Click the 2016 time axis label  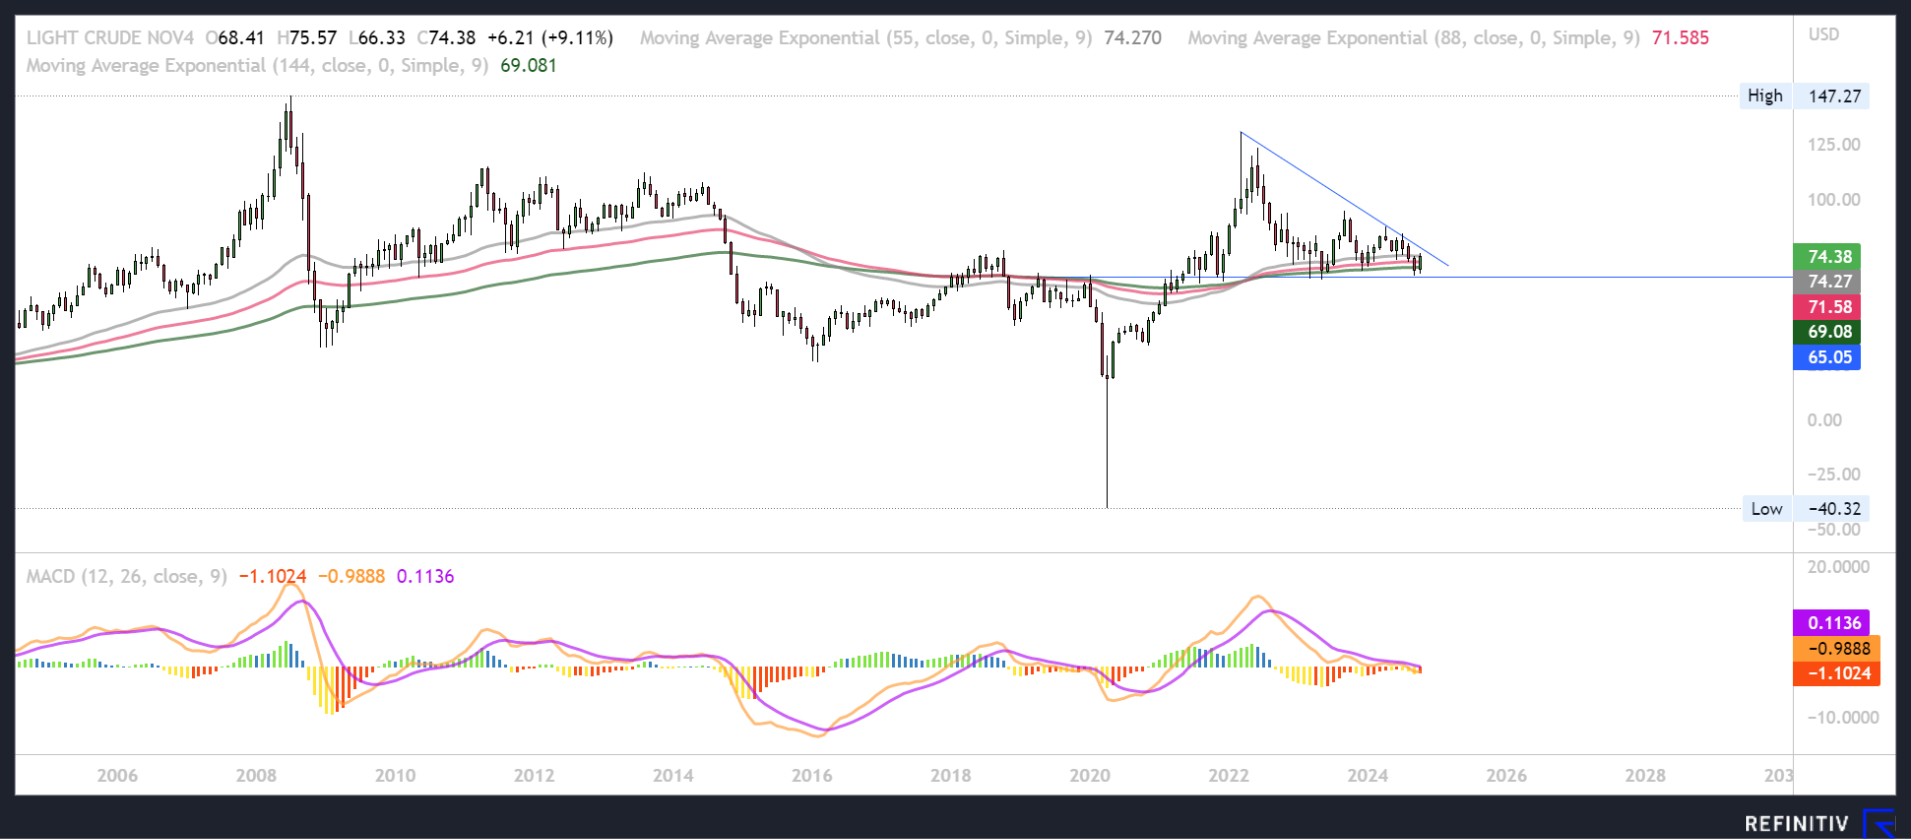(812, 775)
